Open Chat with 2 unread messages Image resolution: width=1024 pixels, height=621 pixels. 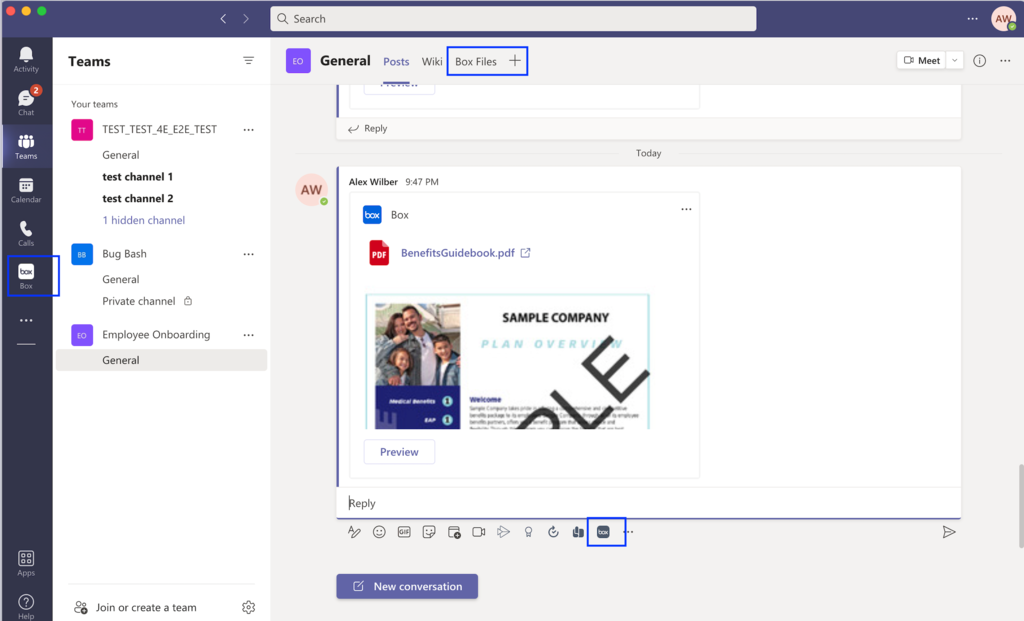pos(26,101)
